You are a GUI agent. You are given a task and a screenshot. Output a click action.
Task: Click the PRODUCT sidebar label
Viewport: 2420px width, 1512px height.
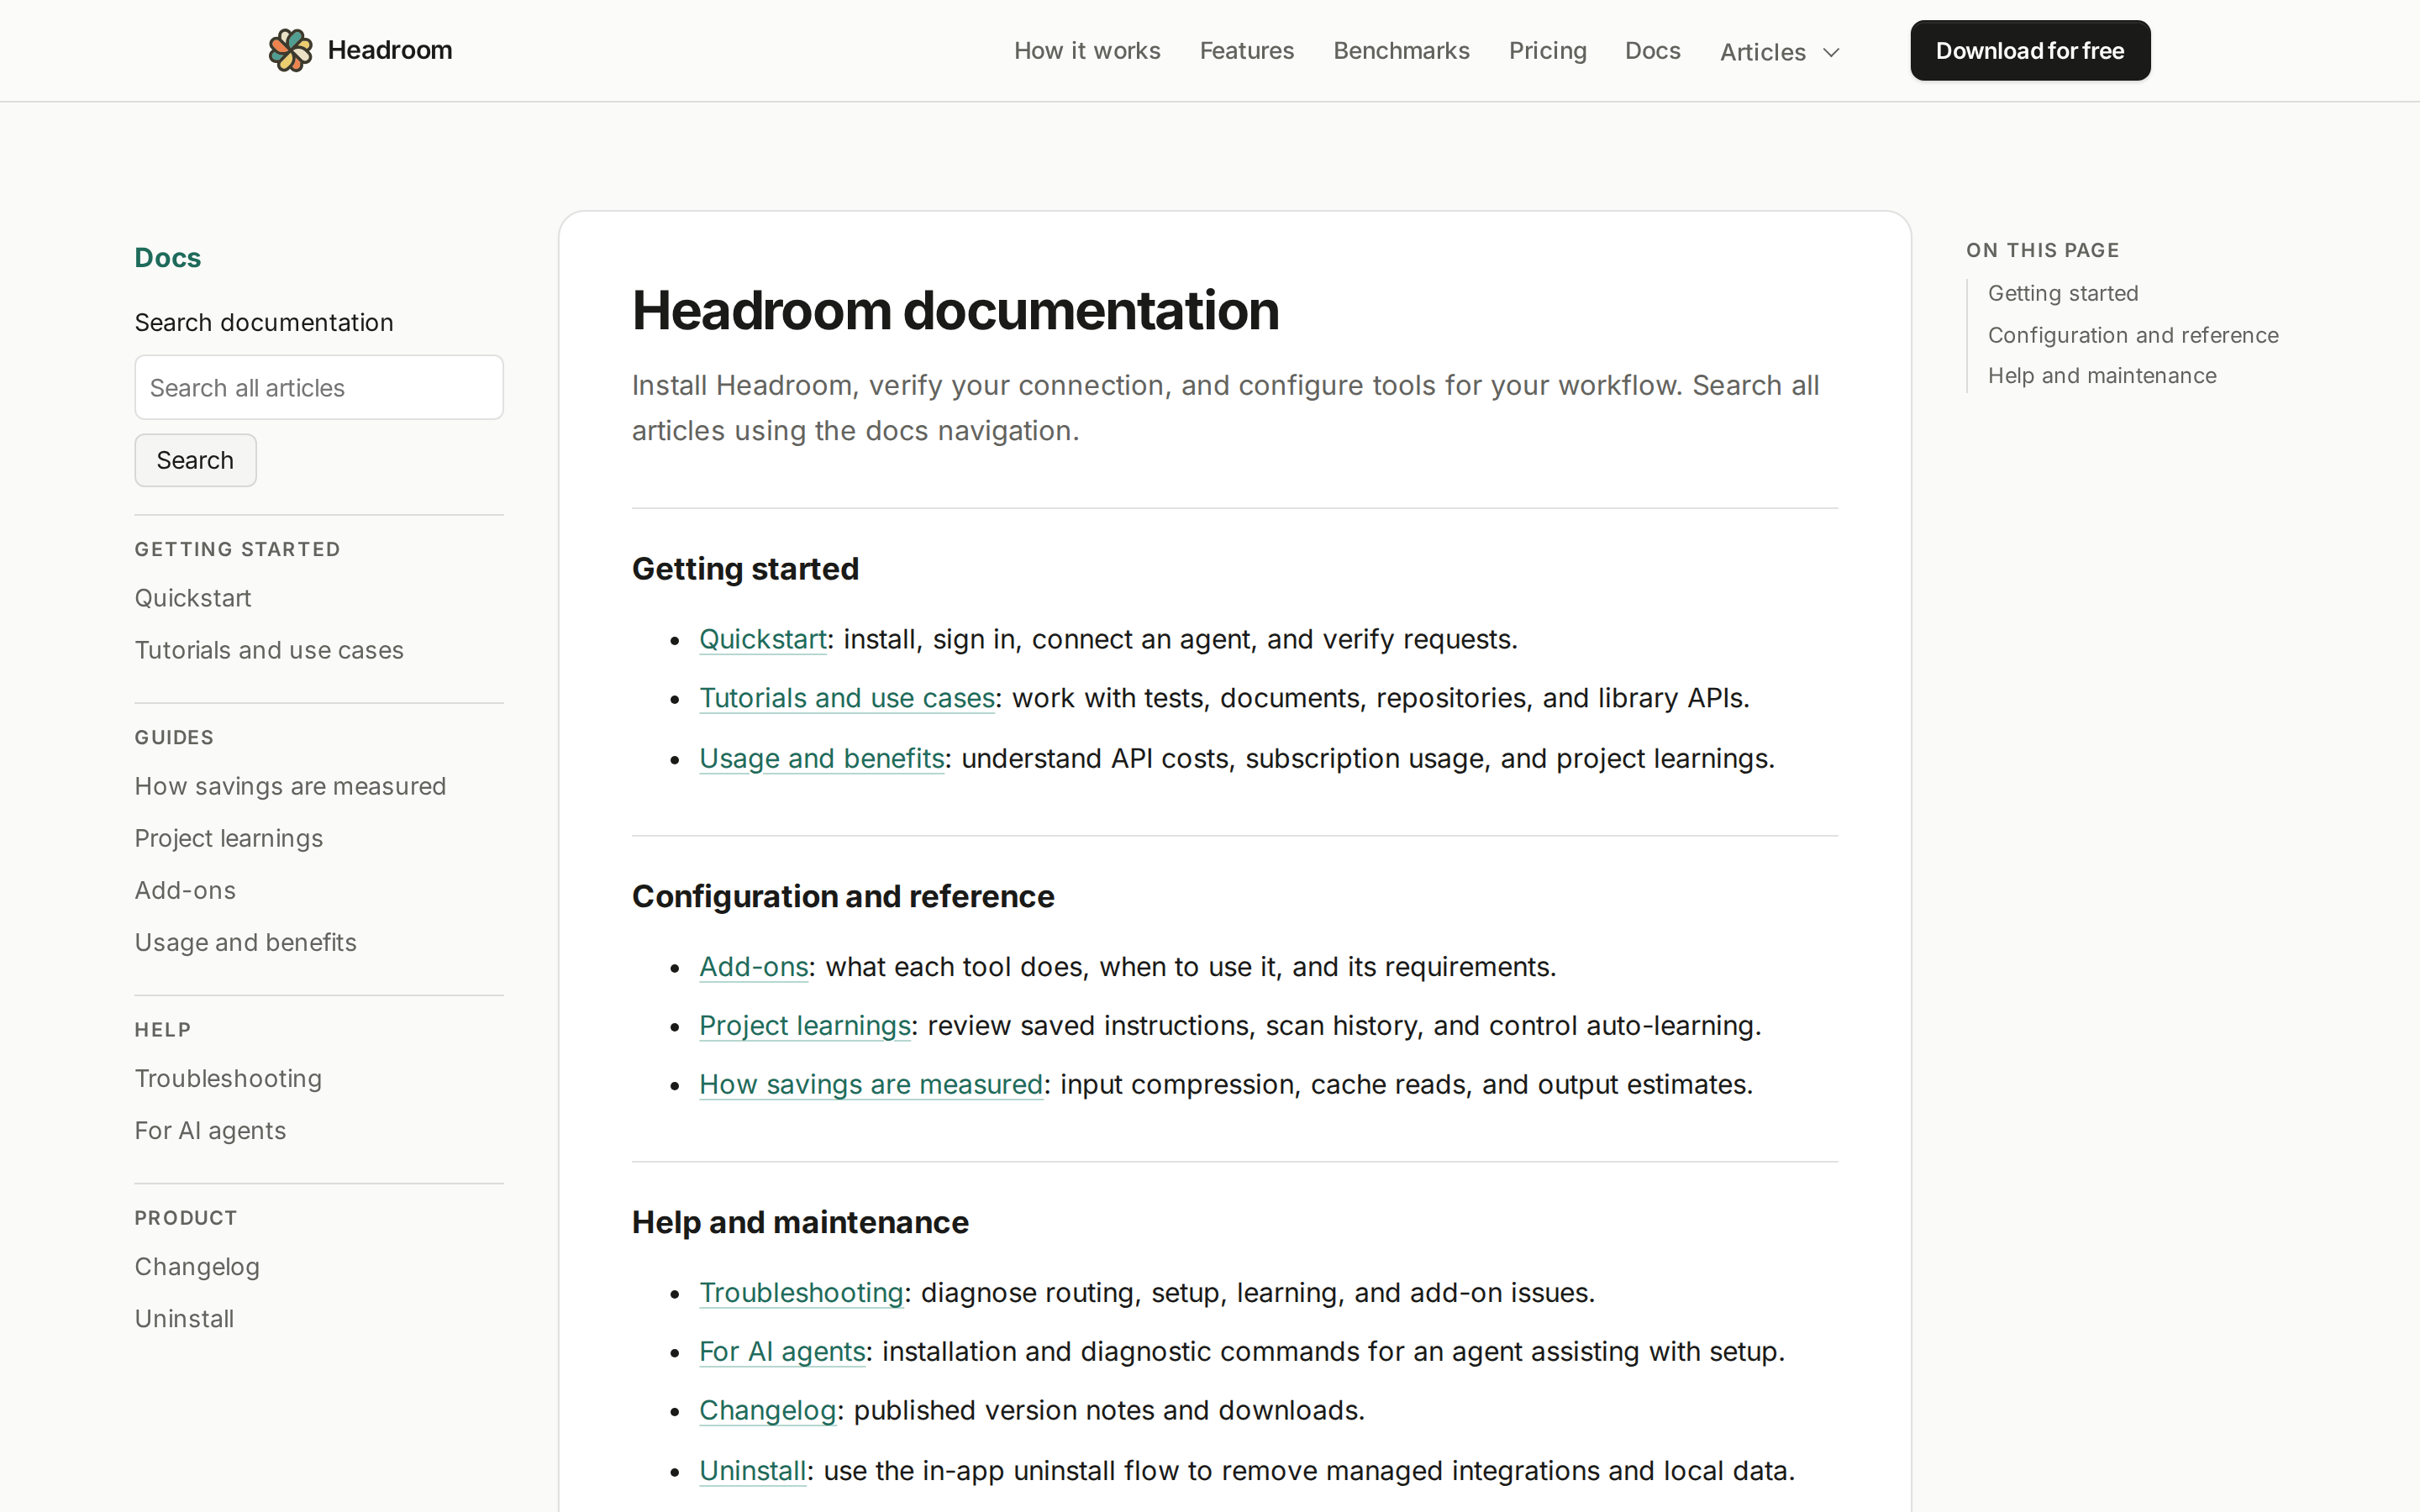click(x=186, y=1218)
